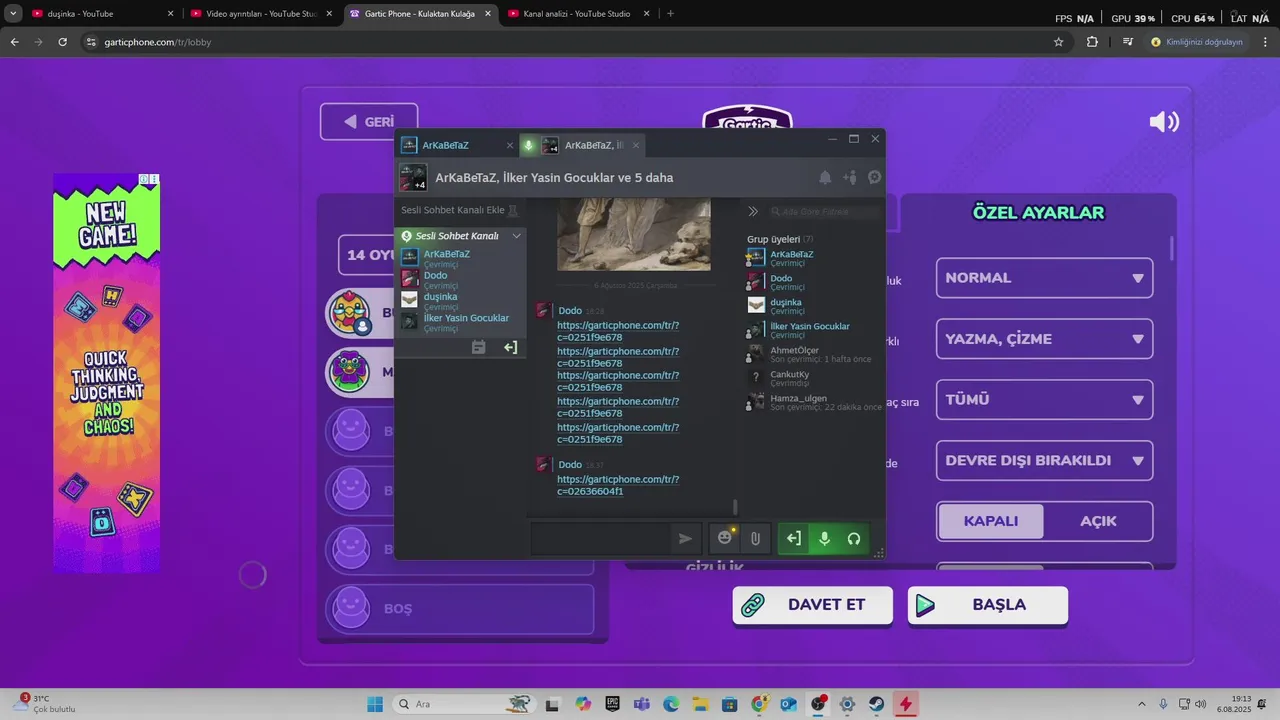Click the leave channel icon under the voice channel list
The image size is (1280, 720).
click(x=510, y=347)
